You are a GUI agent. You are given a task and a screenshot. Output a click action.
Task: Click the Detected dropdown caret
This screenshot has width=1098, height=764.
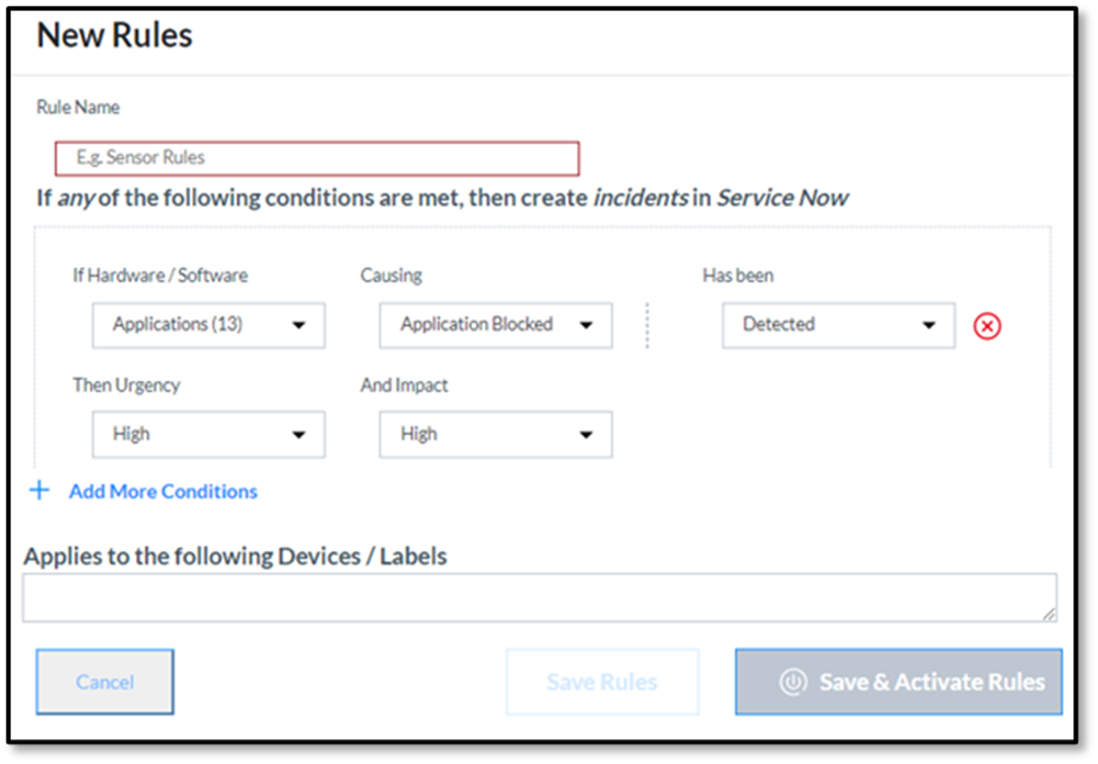coord(929,325)
